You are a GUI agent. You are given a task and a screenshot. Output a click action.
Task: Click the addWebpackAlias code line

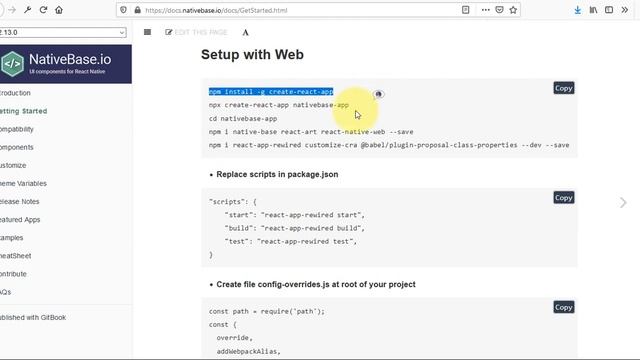[x=249, y=351]
